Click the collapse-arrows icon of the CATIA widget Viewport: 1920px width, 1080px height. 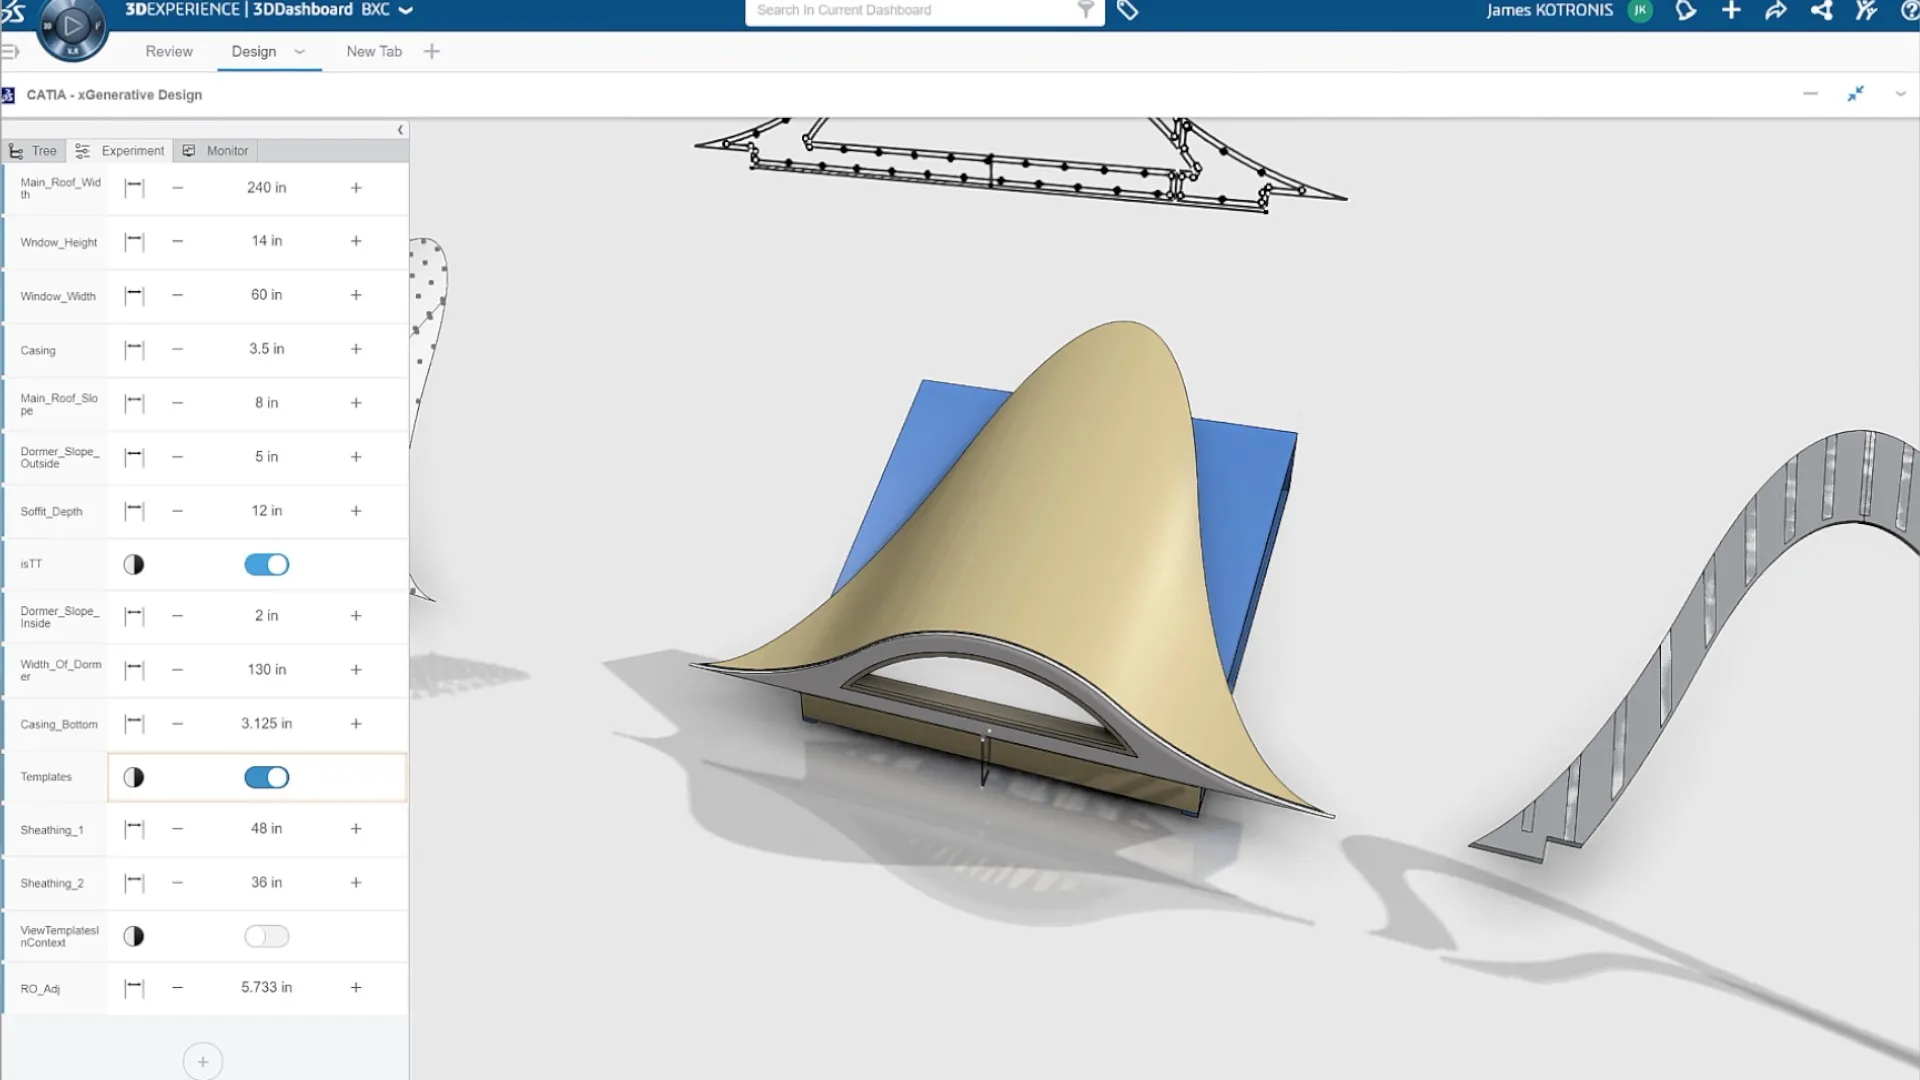tap(1855, 94)
